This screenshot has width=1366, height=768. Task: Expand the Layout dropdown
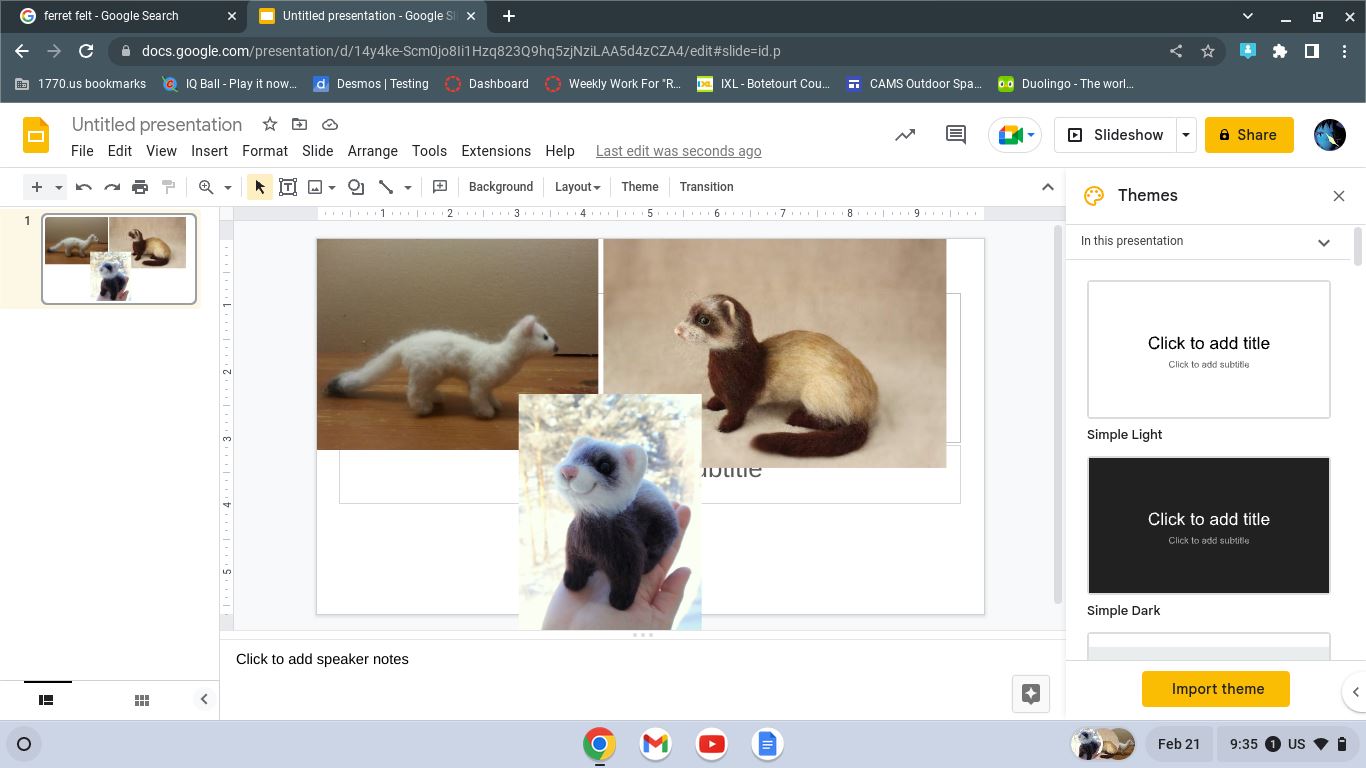pos(577,187)
